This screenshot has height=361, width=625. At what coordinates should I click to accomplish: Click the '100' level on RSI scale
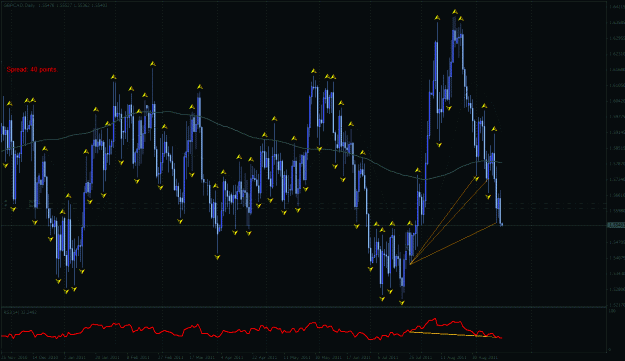611,310
